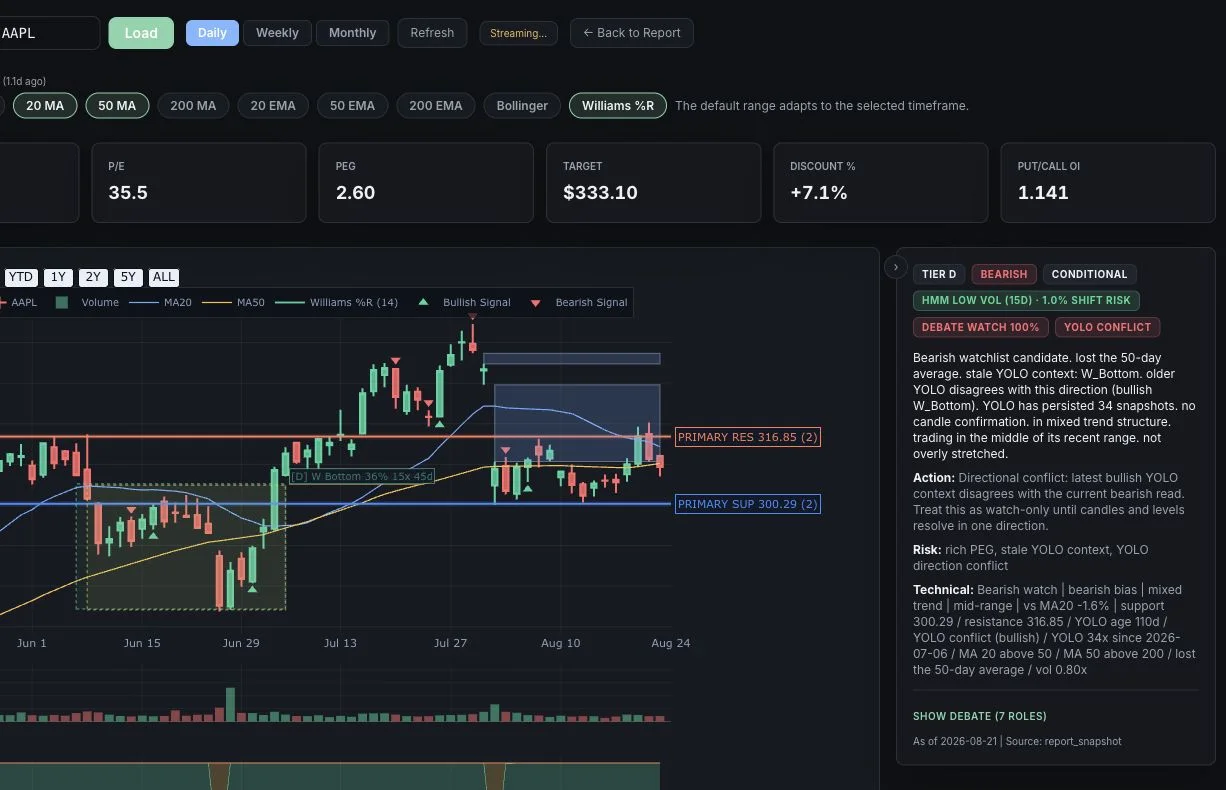This screenshot has width=1226, height=790.
Task: Select the 5Y chart range
Action: click(x=128, y=277)
